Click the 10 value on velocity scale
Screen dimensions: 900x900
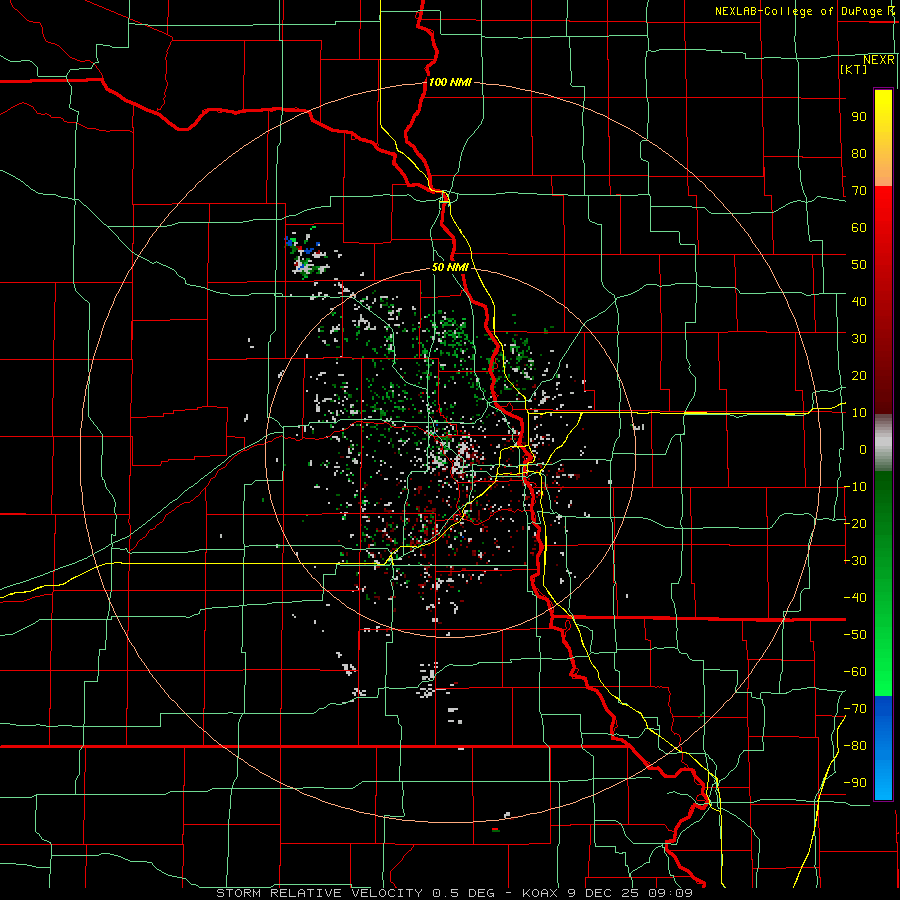pyautogui.click(x=859, y=413)
